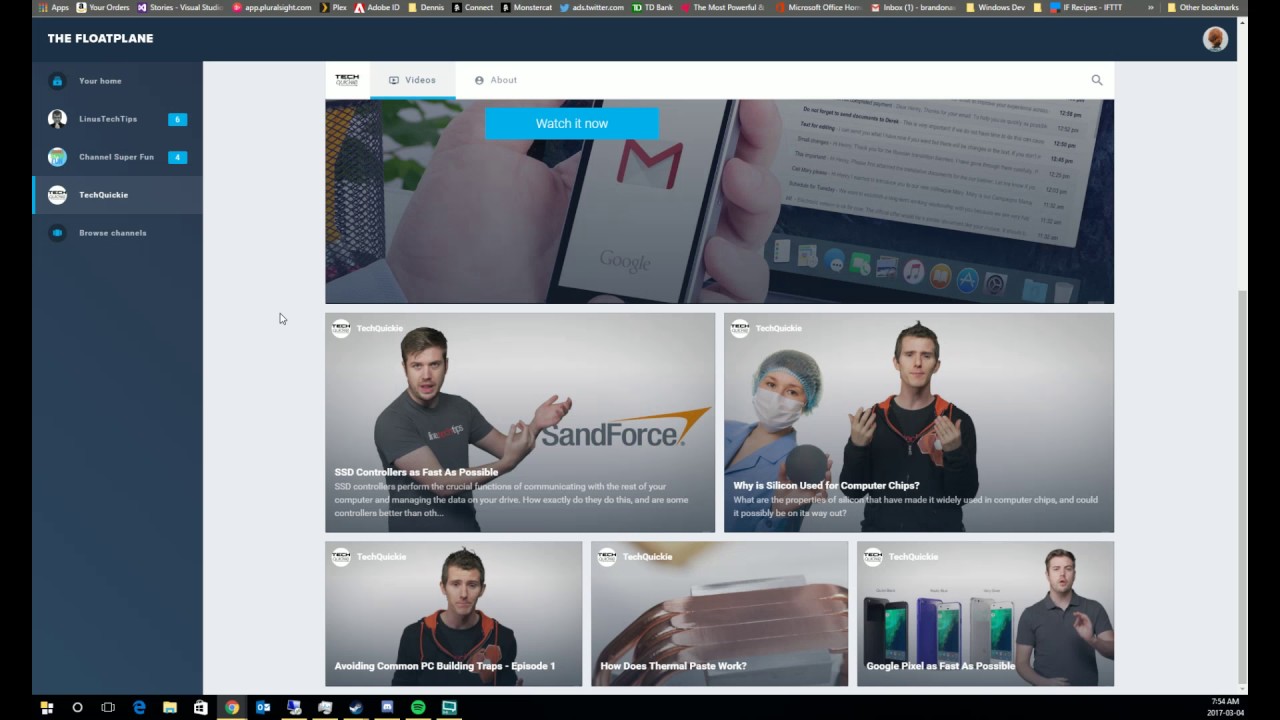Screen dimensions: 1280x720
Task: Switch to the About tab
Action: tap(496, 80)
